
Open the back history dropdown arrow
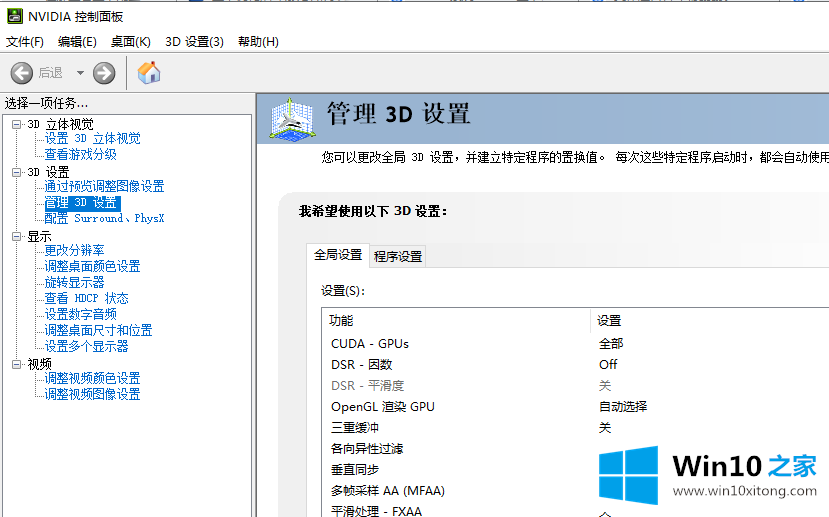(80, 73)
